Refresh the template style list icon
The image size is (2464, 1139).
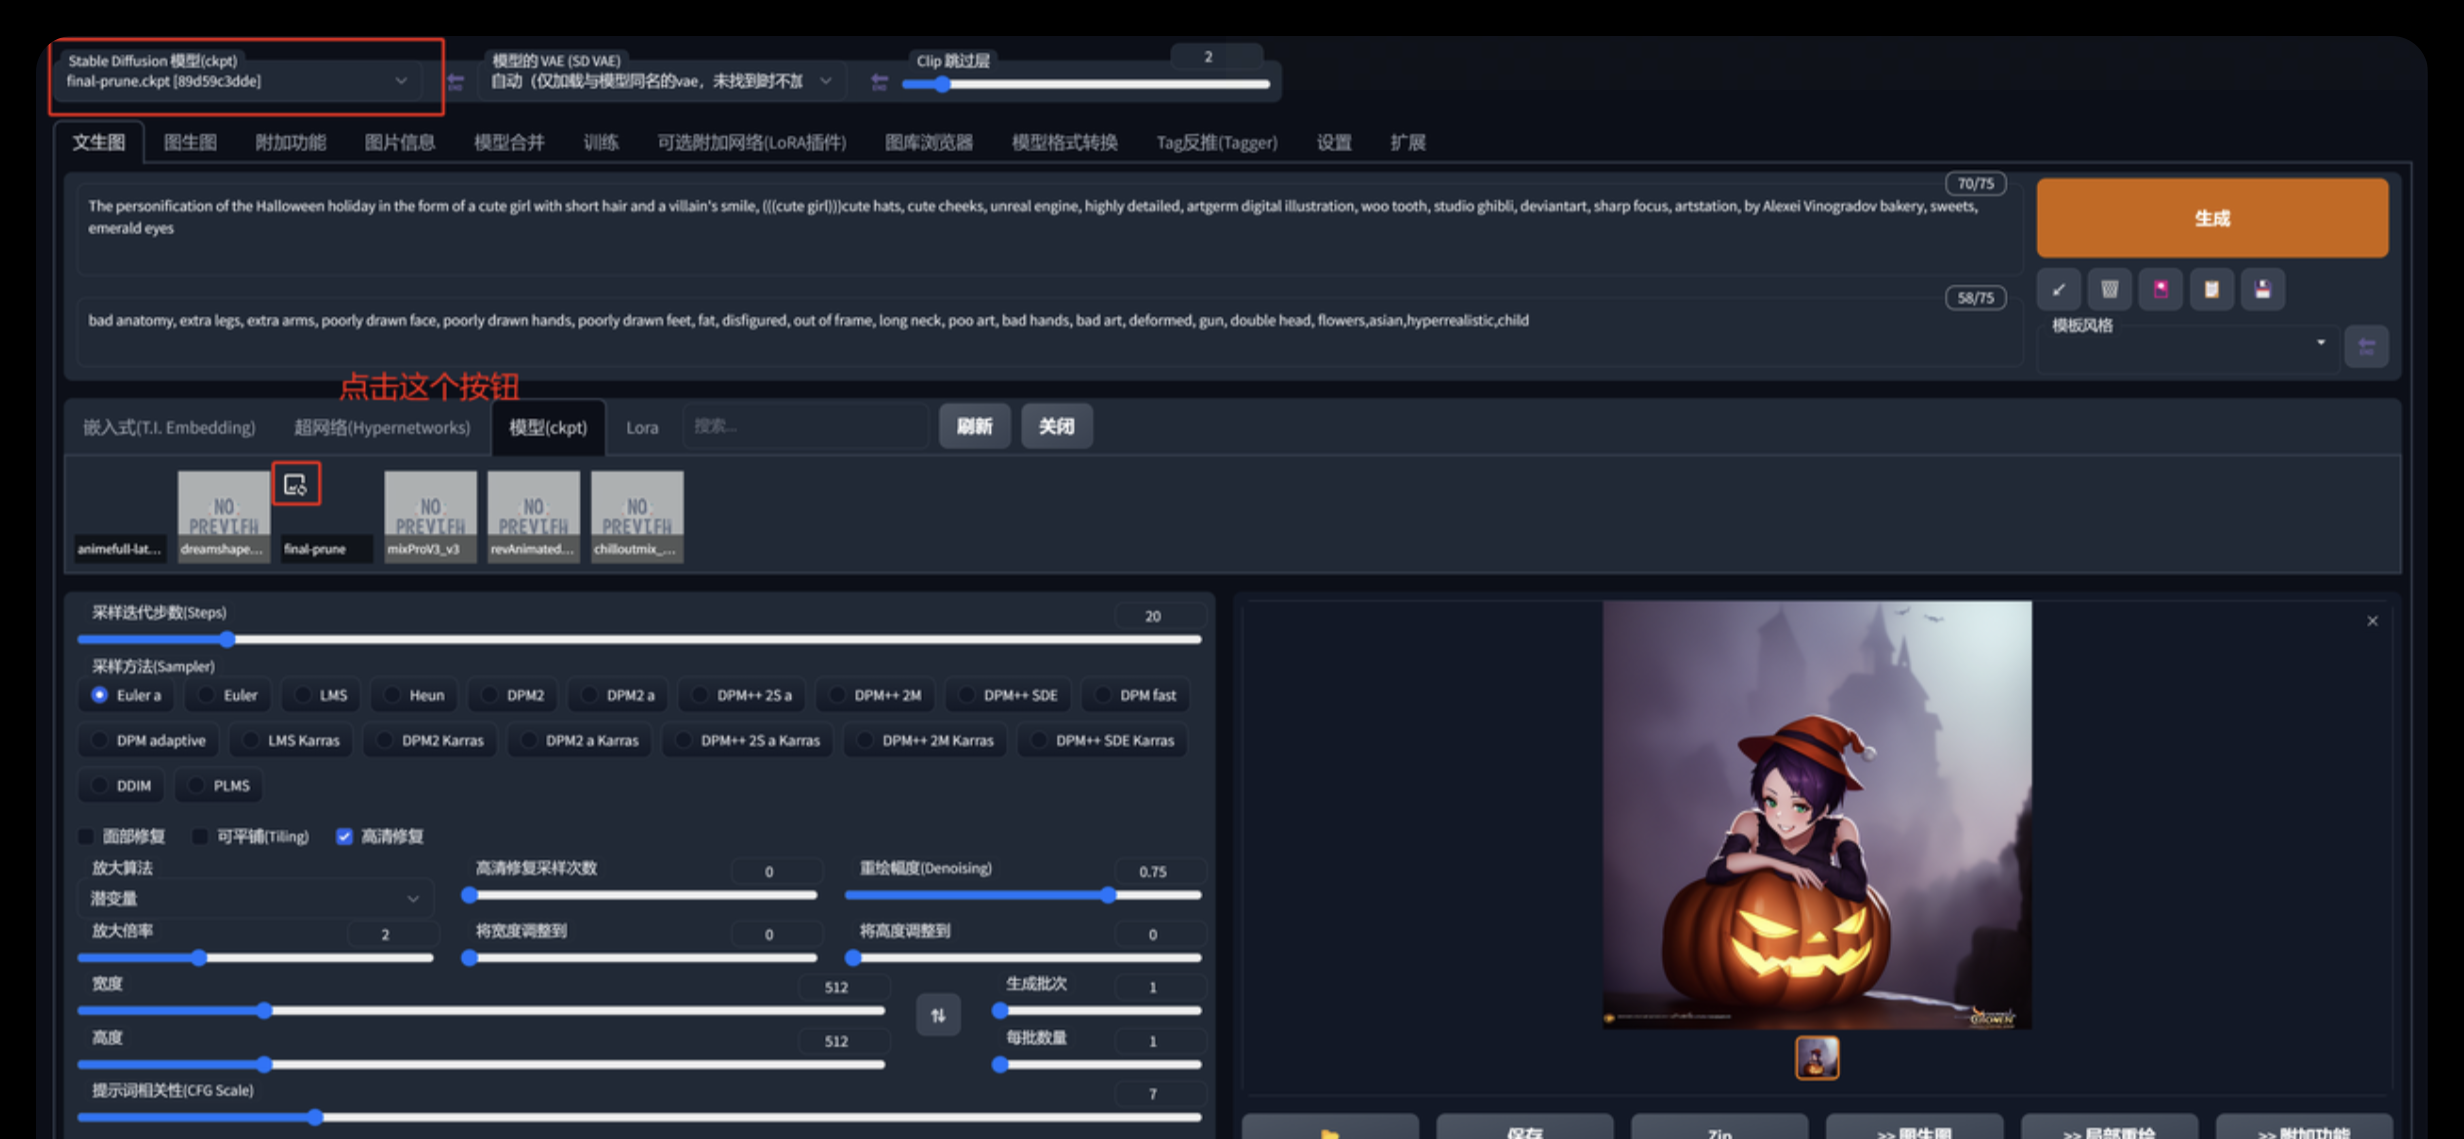[2366, 347]
